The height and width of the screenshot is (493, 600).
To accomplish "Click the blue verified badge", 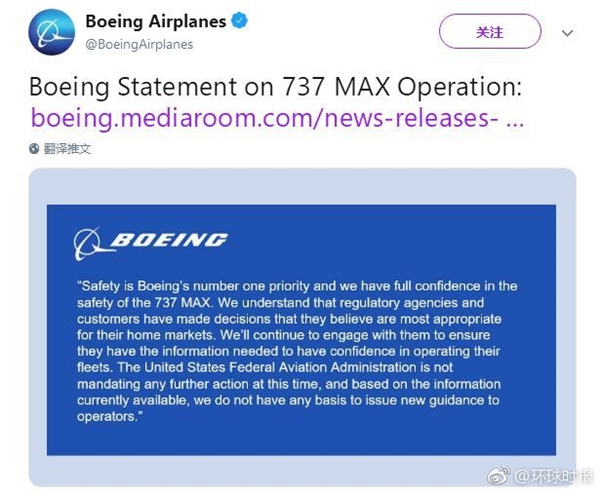I will tap(240, 21).
